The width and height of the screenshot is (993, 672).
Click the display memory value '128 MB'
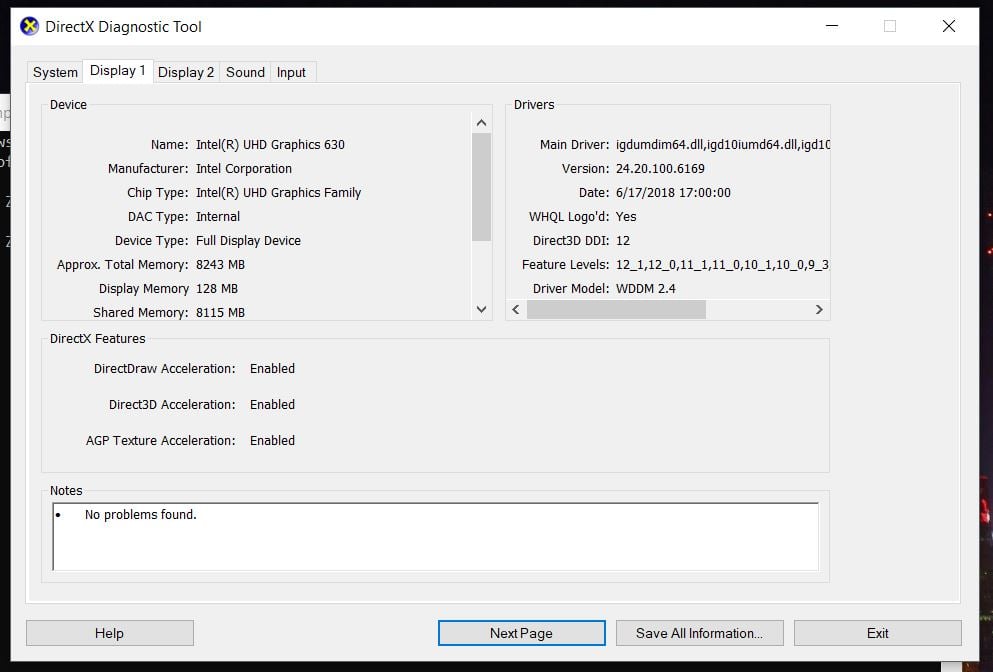tap(217, 289)
